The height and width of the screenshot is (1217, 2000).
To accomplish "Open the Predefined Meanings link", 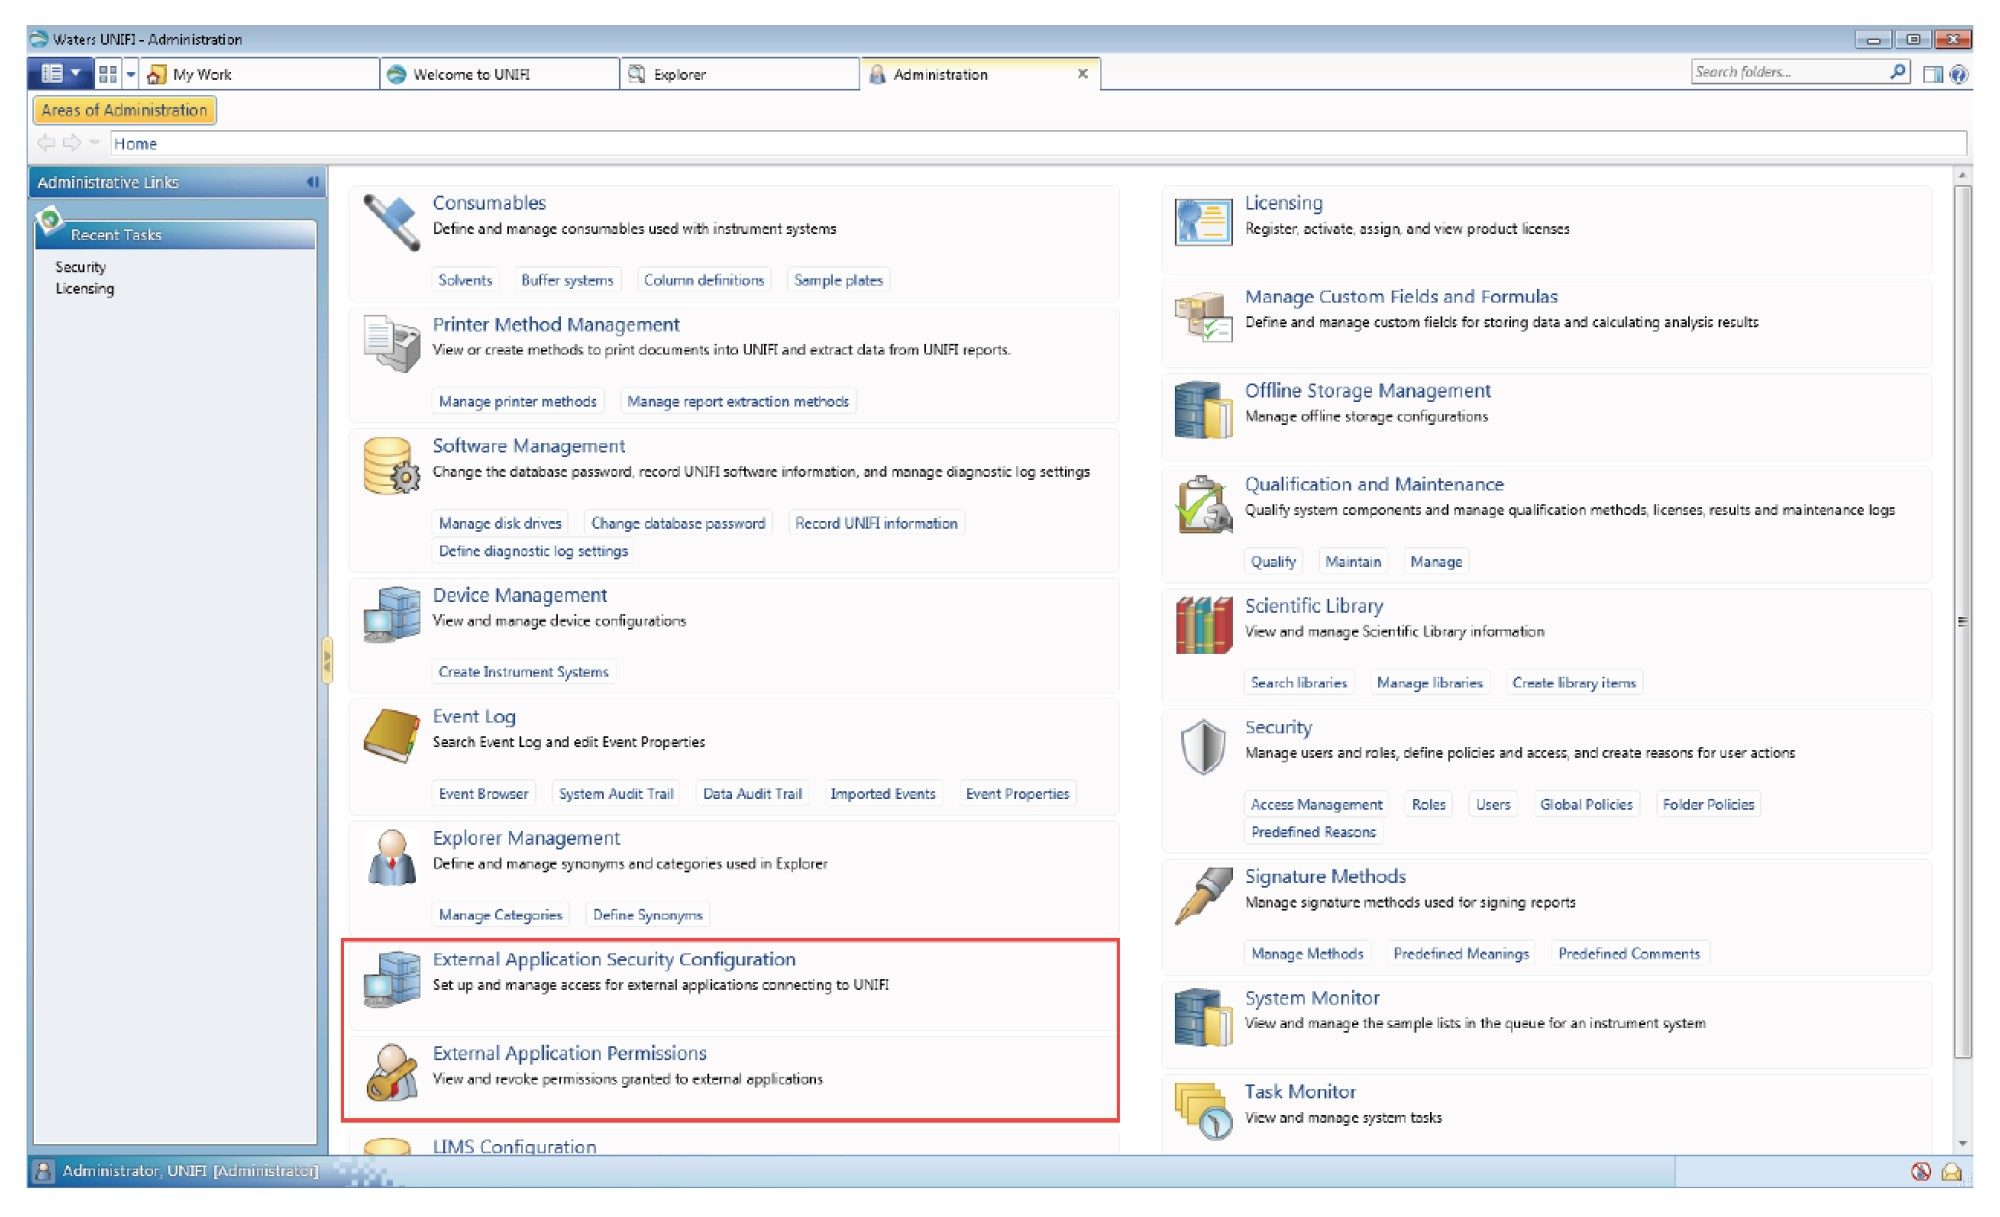I will coord(1461,954).
